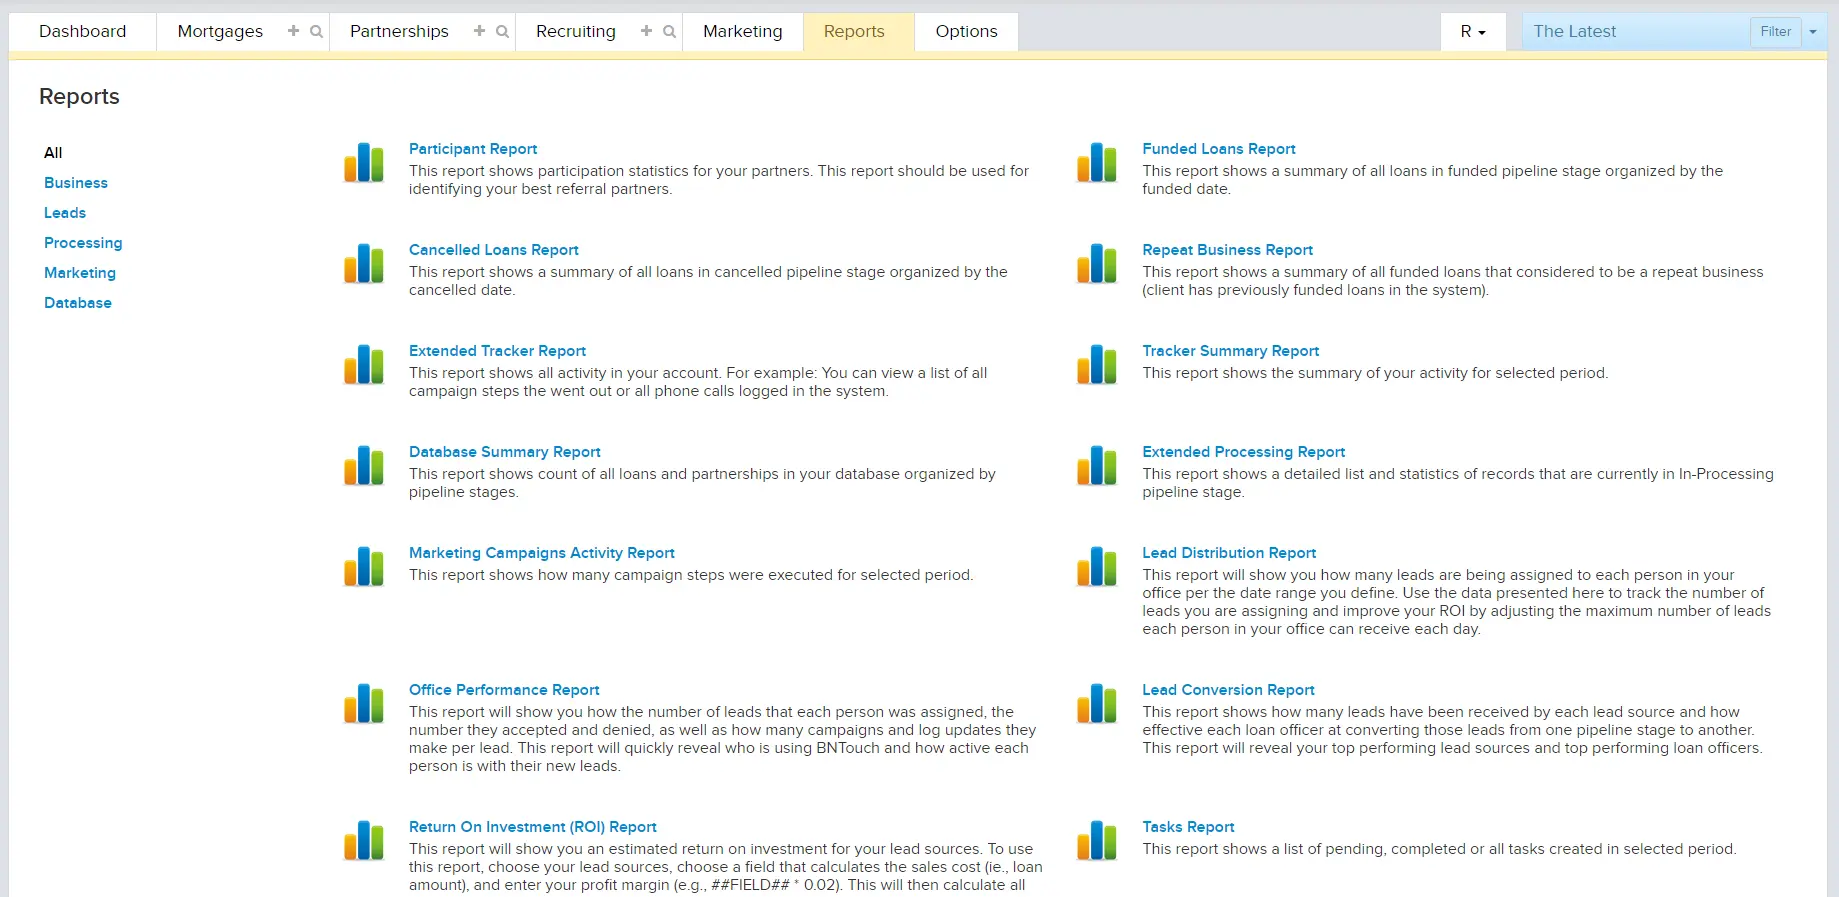Open the Mortgages tab
This screenshot has width=1839, height=897.
(220, 31)
